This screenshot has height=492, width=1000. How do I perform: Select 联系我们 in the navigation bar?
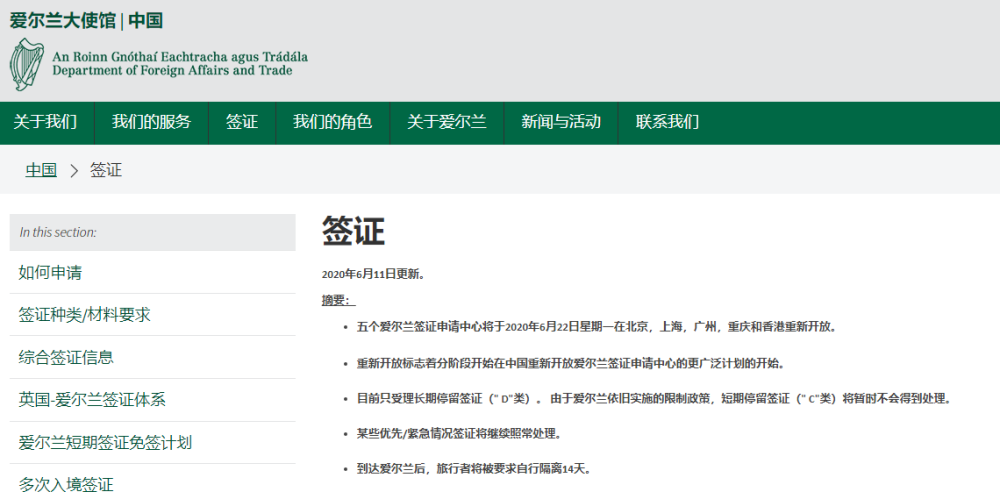pos(667,122)
